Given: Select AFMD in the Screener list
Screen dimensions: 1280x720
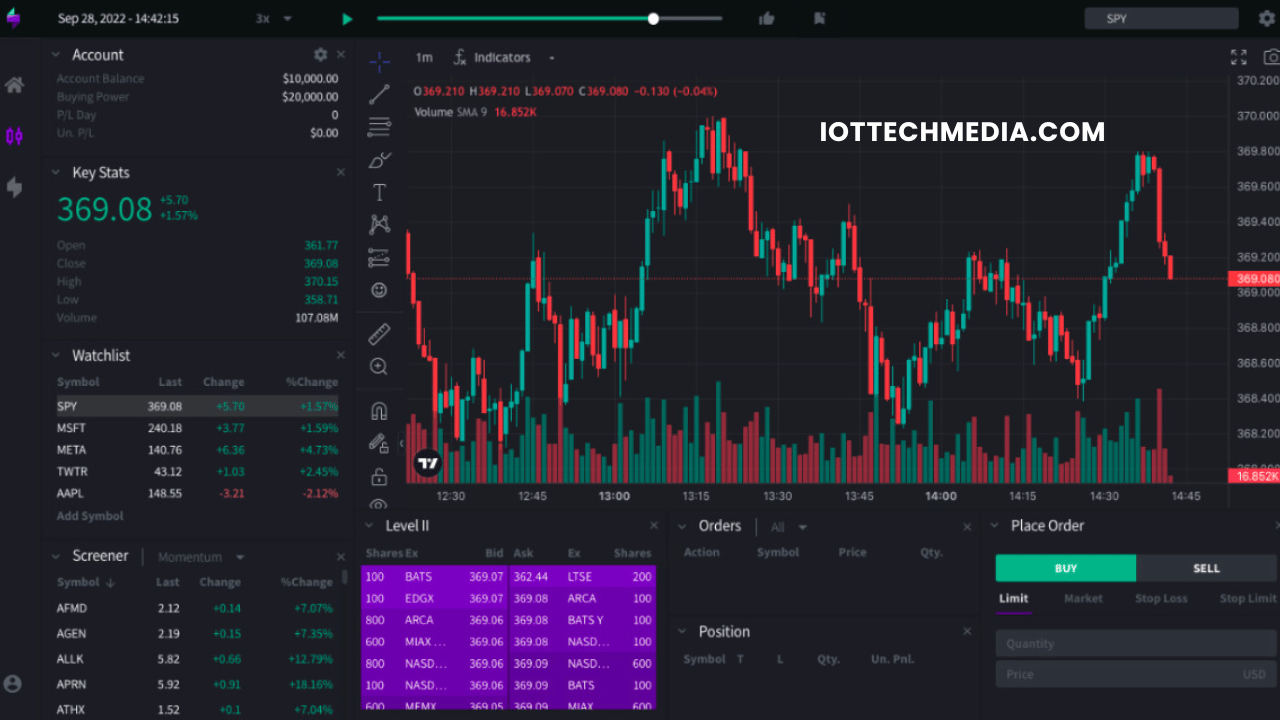Looking at the screenshot, I should point(195,608).
